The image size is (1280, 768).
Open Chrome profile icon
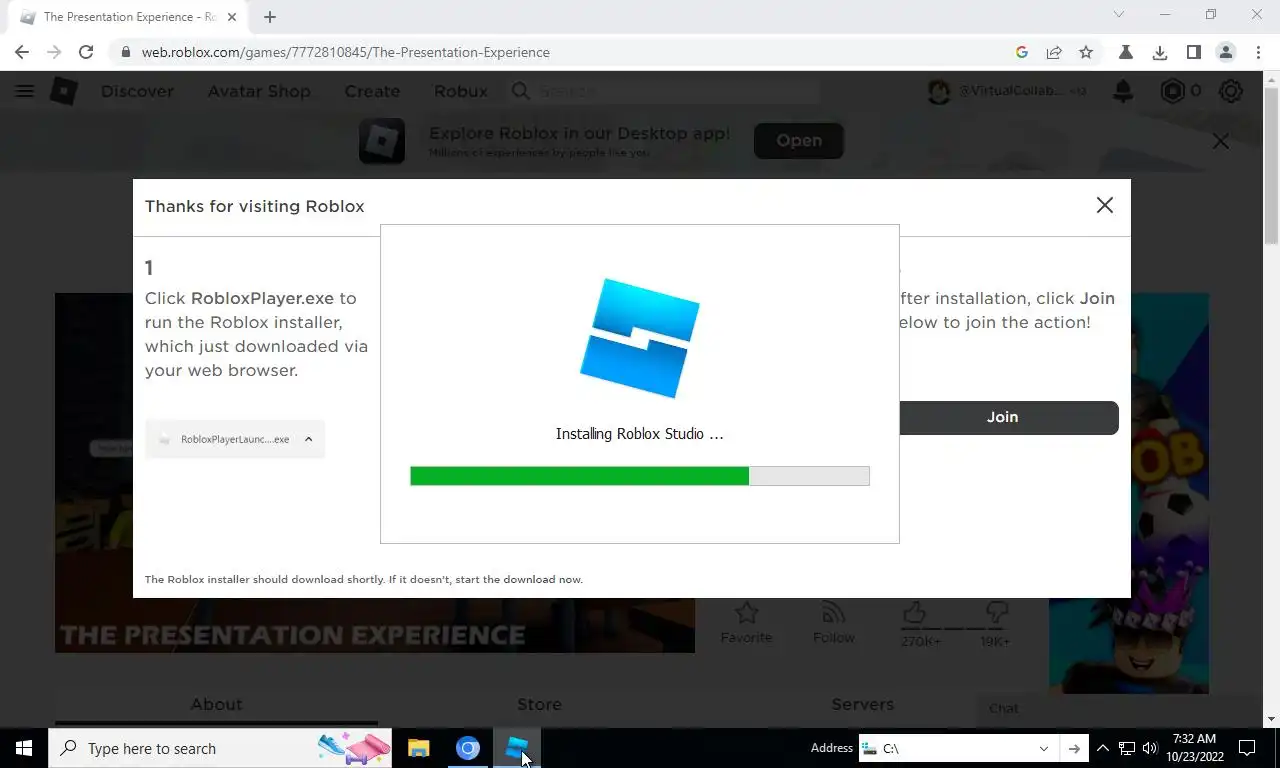(x=1226, y=52)
